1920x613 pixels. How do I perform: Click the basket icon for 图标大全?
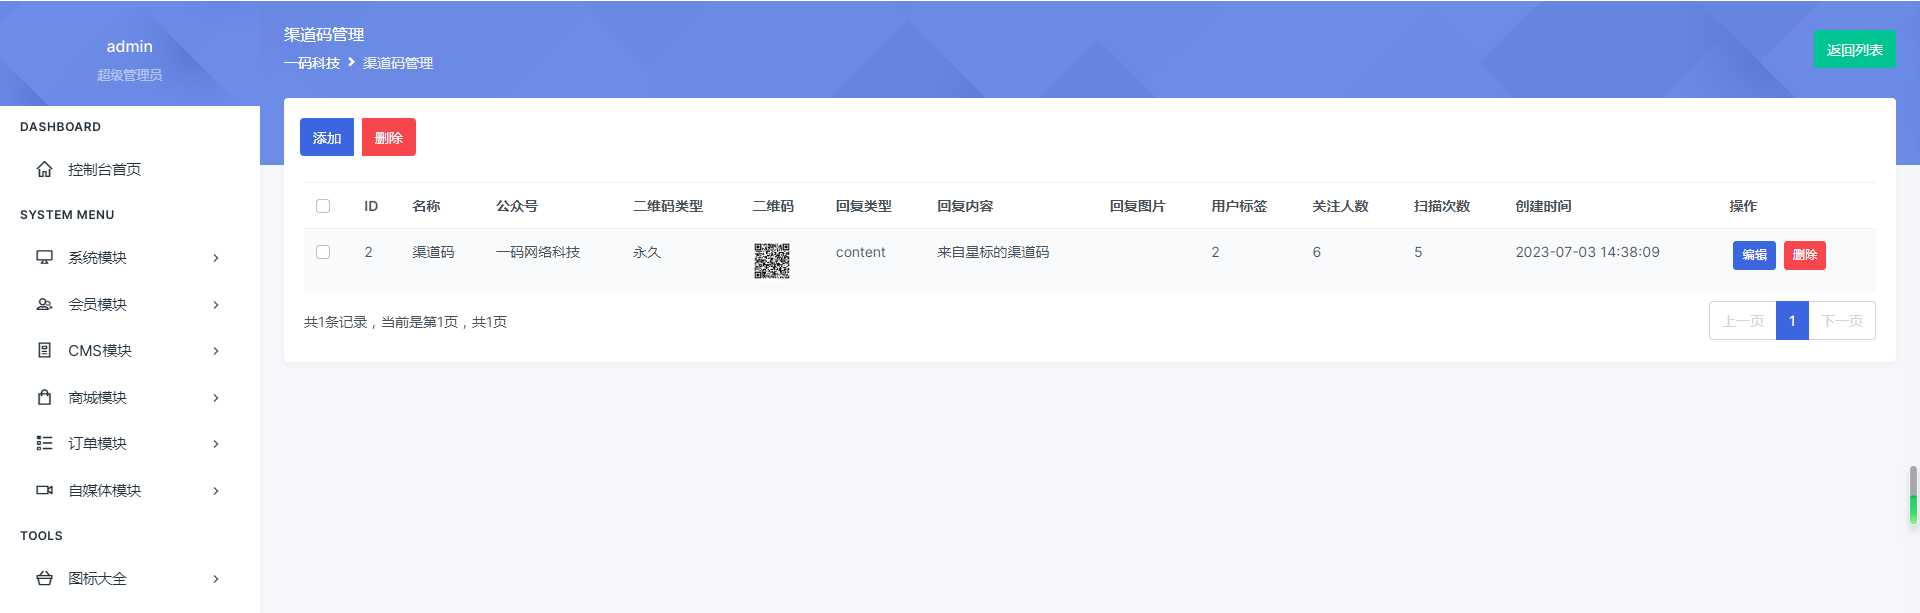[x=44, y=578]
